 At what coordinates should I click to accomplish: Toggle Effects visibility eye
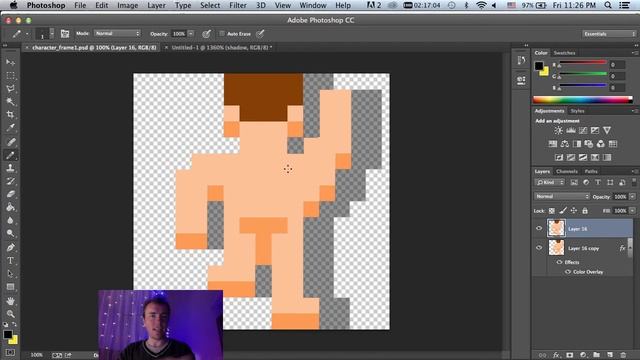560,262
